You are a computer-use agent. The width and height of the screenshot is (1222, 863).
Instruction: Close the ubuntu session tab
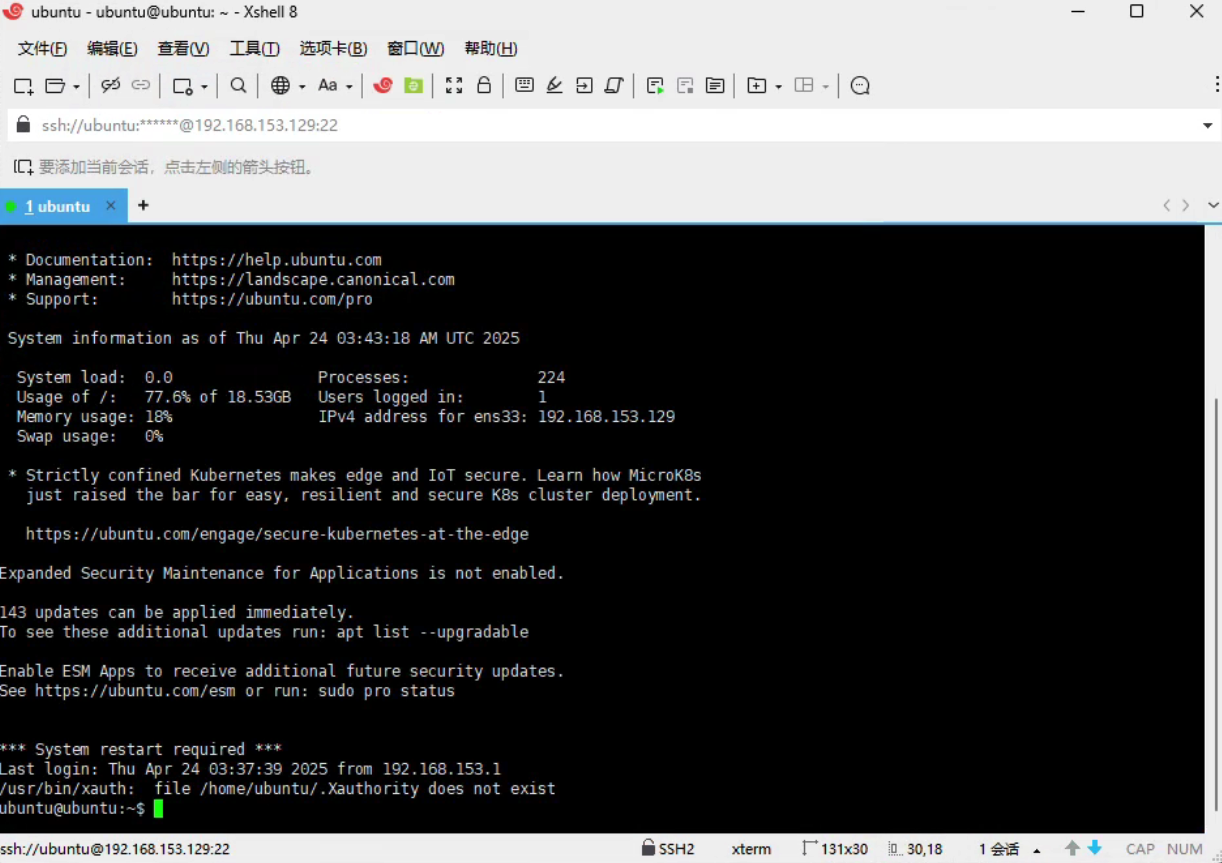click(x=111, y=205)
